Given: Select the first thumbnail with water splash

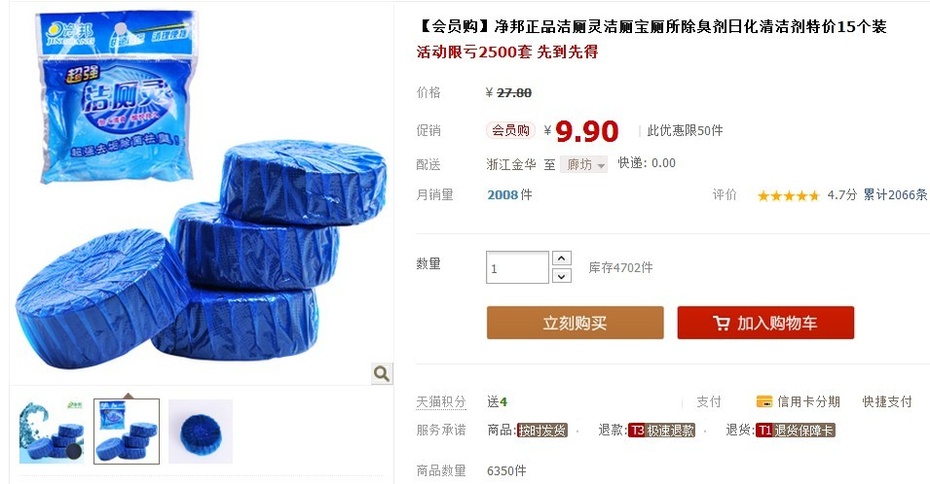Looking at the screenshot, I should click(x=52, y=432).
